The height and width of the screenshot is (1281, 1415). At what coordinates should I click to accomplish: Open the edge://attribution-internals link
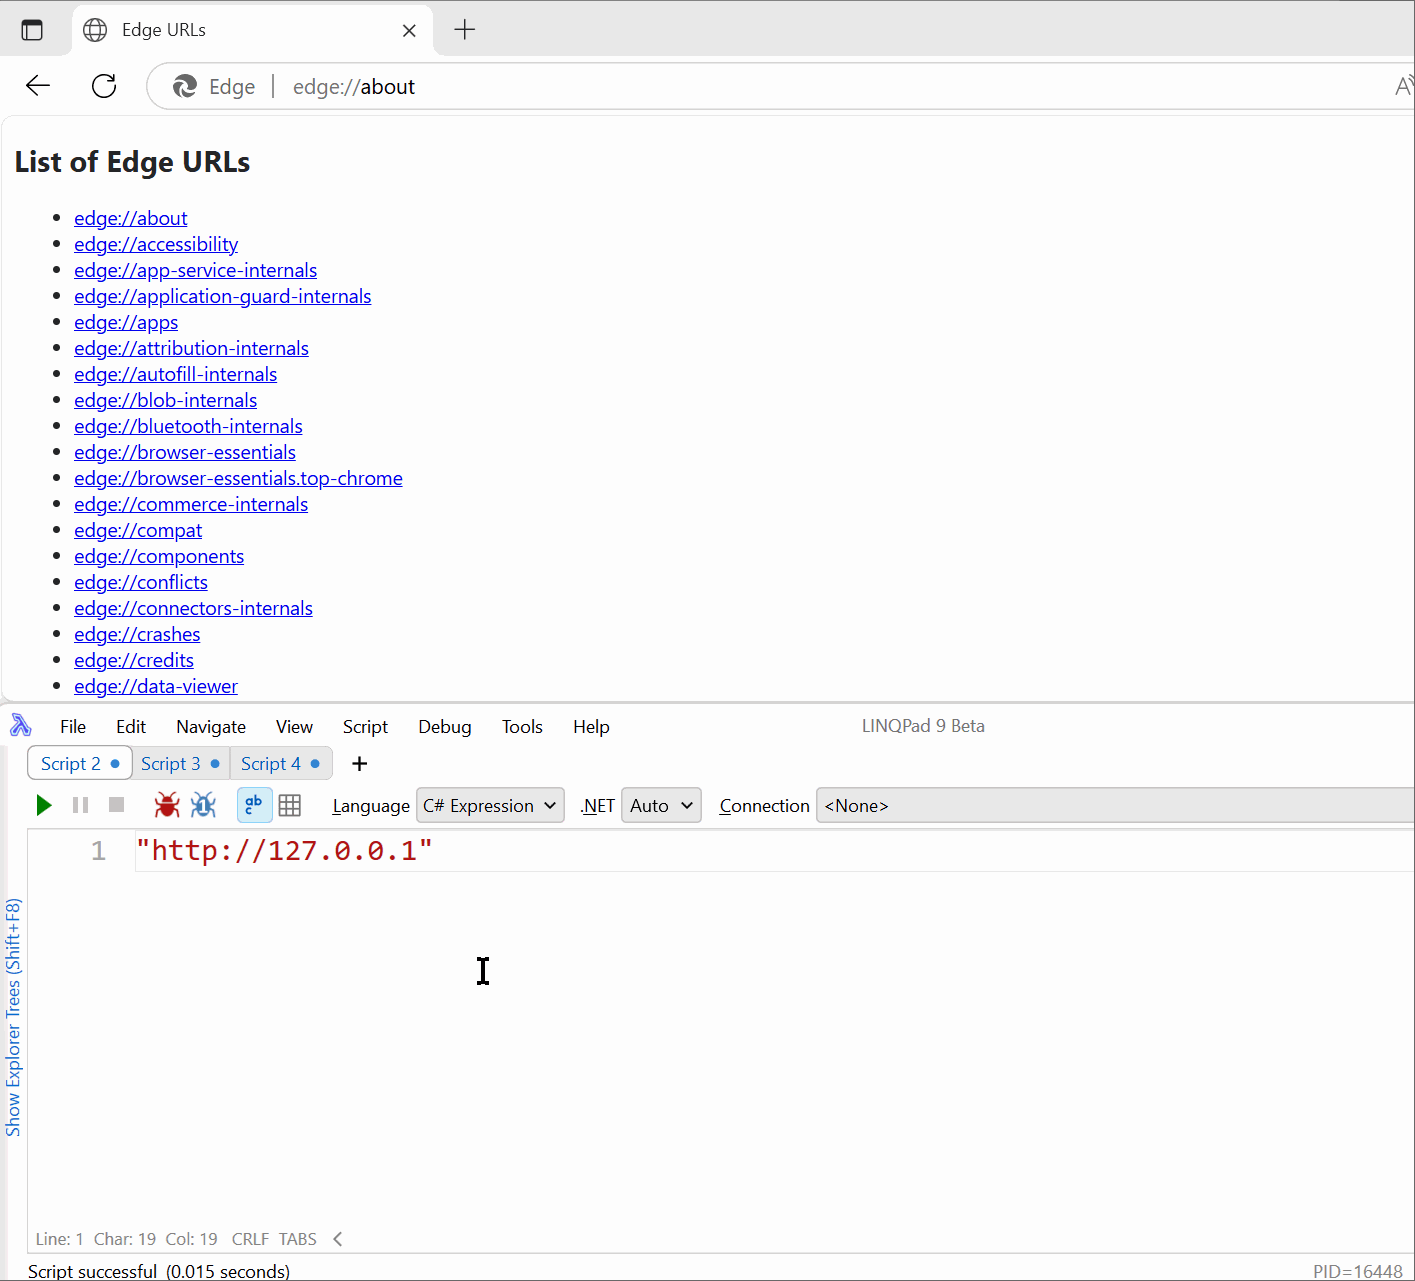(x=191, y=348)
